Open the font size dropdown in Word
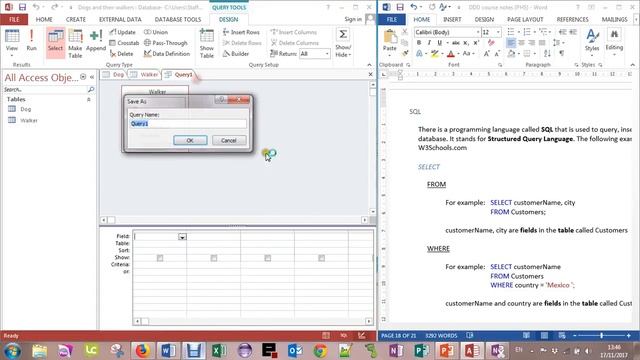640x360 pixels. pos(498,32)
